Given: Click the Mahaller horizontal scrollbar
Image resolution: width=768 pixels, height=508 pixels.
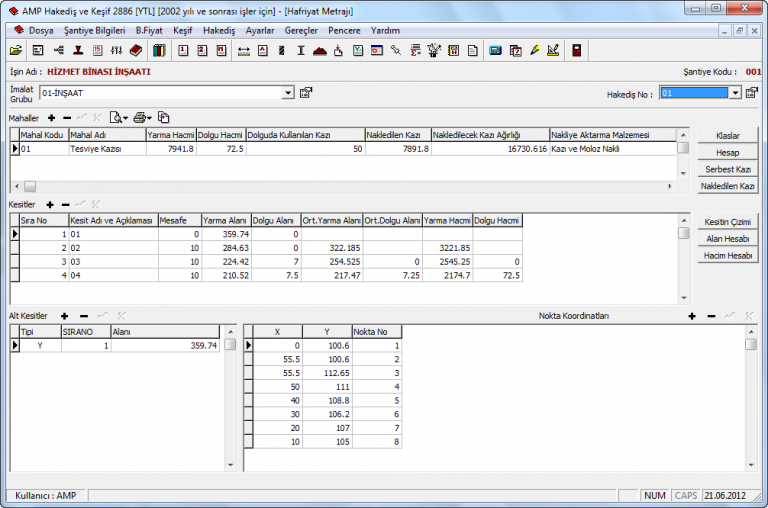Looking at the screenshot, I should [340, 186].
